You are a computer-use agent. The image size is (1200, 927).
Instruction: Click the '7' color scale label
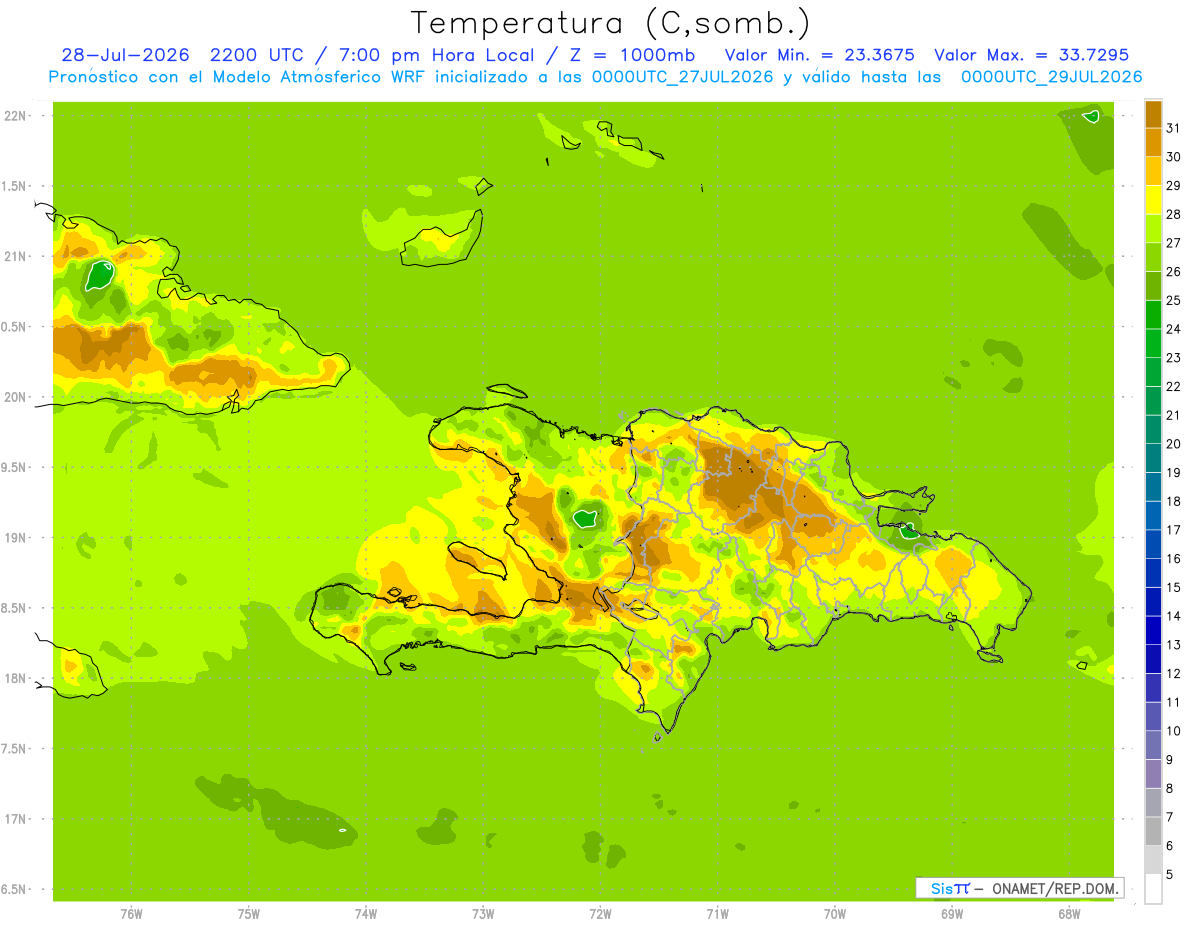1170,818
